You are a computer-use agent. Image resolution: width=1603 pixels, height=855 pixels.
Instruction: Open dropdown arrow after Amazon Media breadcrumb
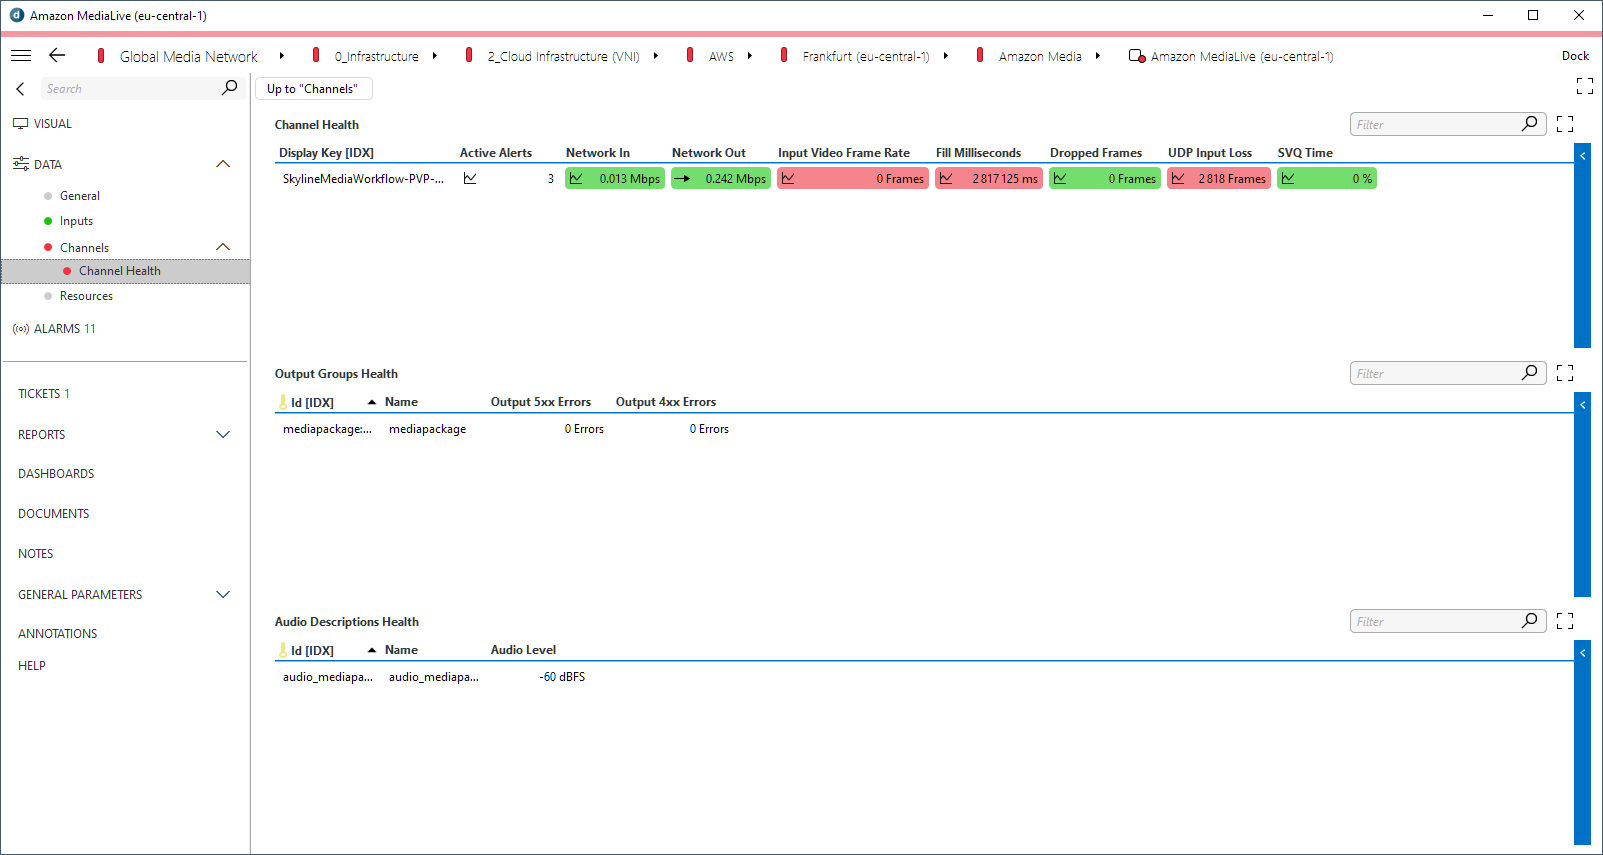pyautogui.click(x=1098, y=56)
